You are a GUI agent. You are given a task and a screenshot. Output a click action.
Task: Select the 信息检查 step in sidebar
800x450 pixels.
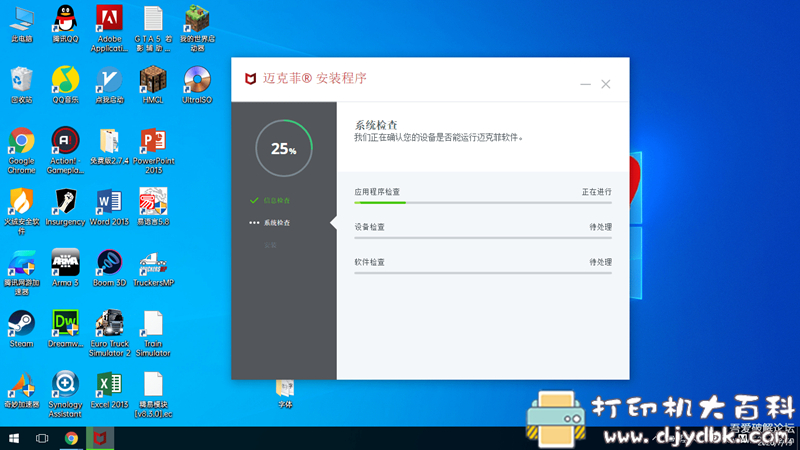pyautogui.click(x=270, y=201)
